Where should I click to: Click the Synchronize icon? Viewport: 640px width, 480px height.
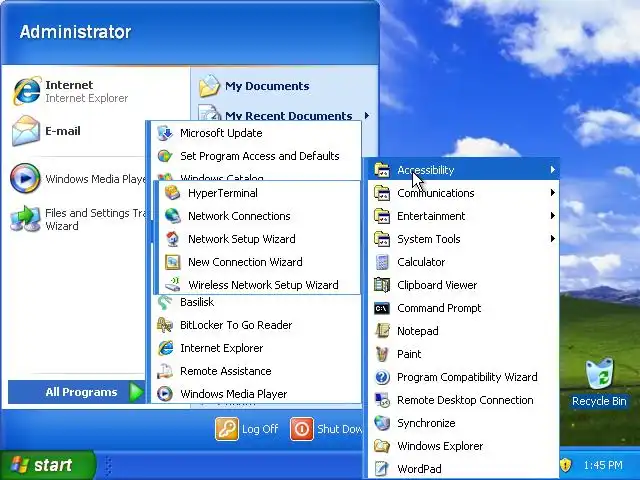[382, 423]
